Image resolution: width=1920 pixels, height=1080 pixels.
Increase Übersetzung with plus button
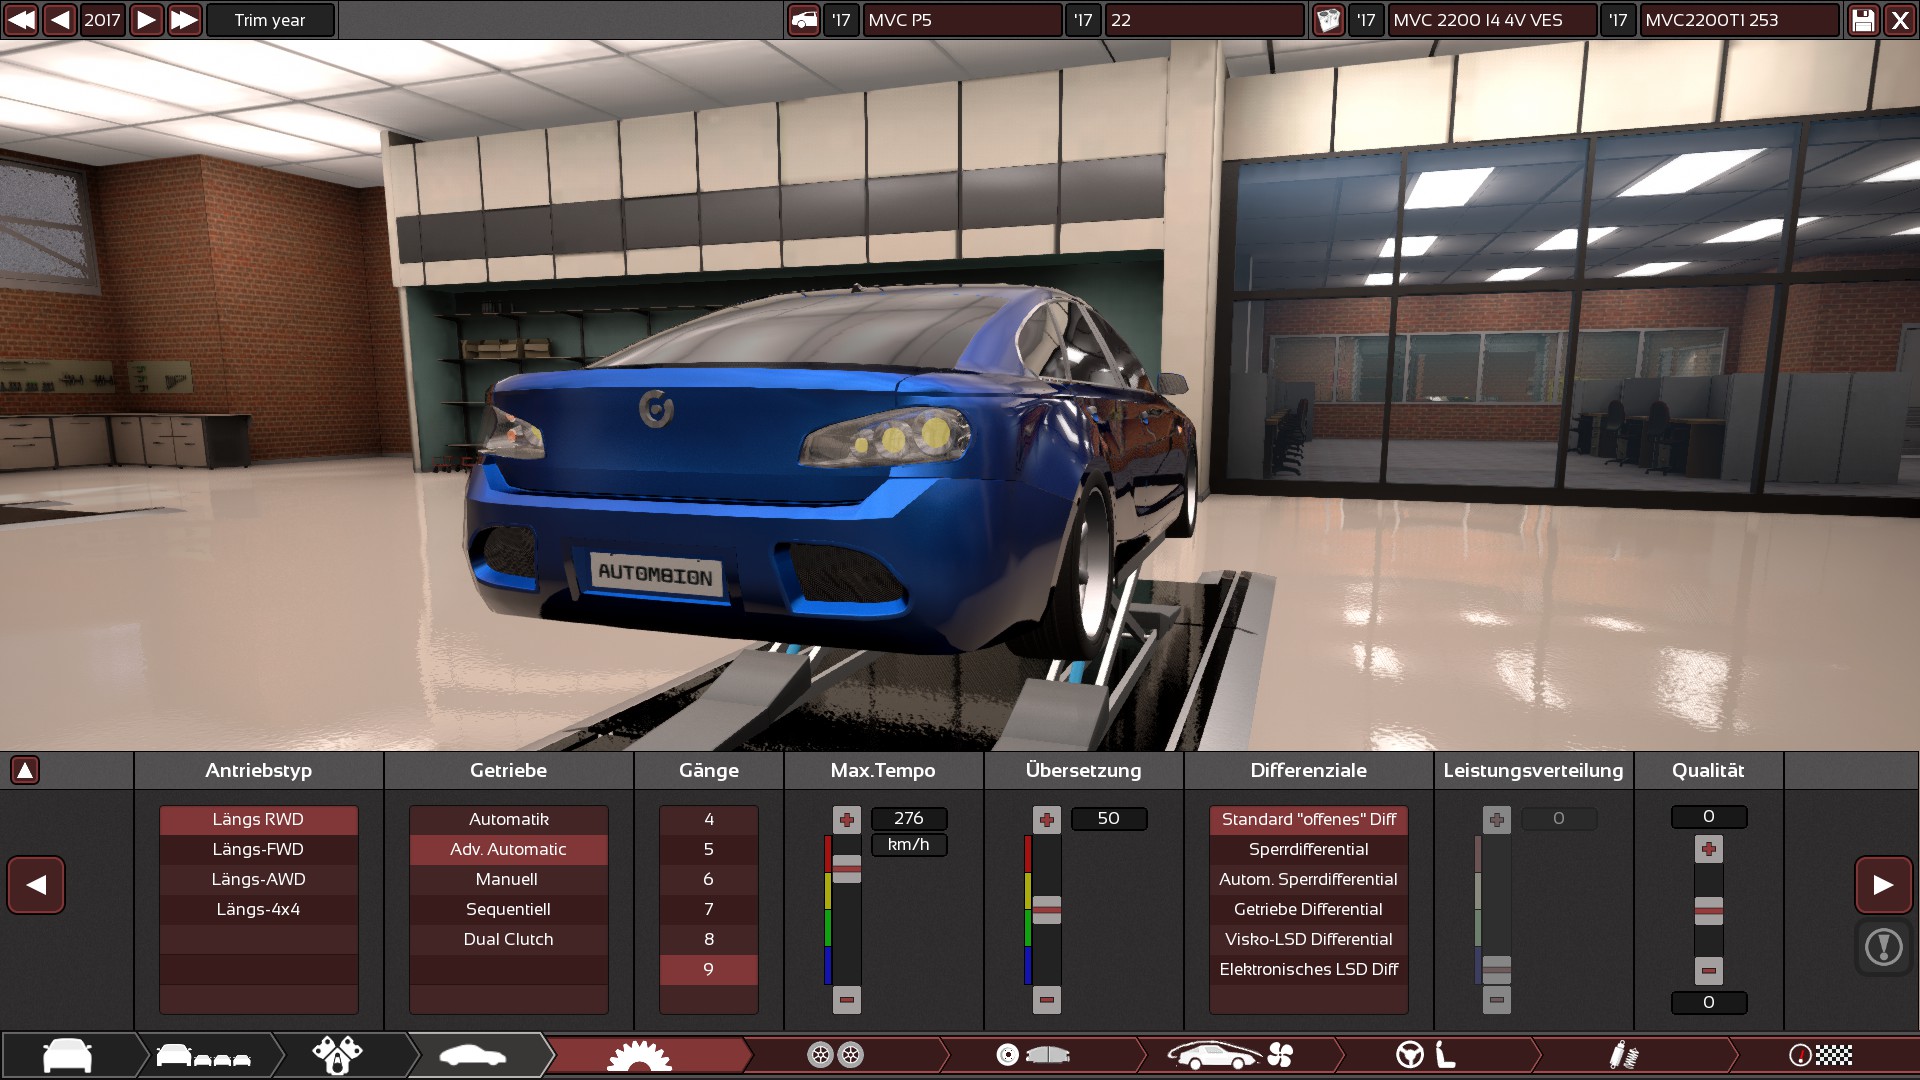[1047, 820]
